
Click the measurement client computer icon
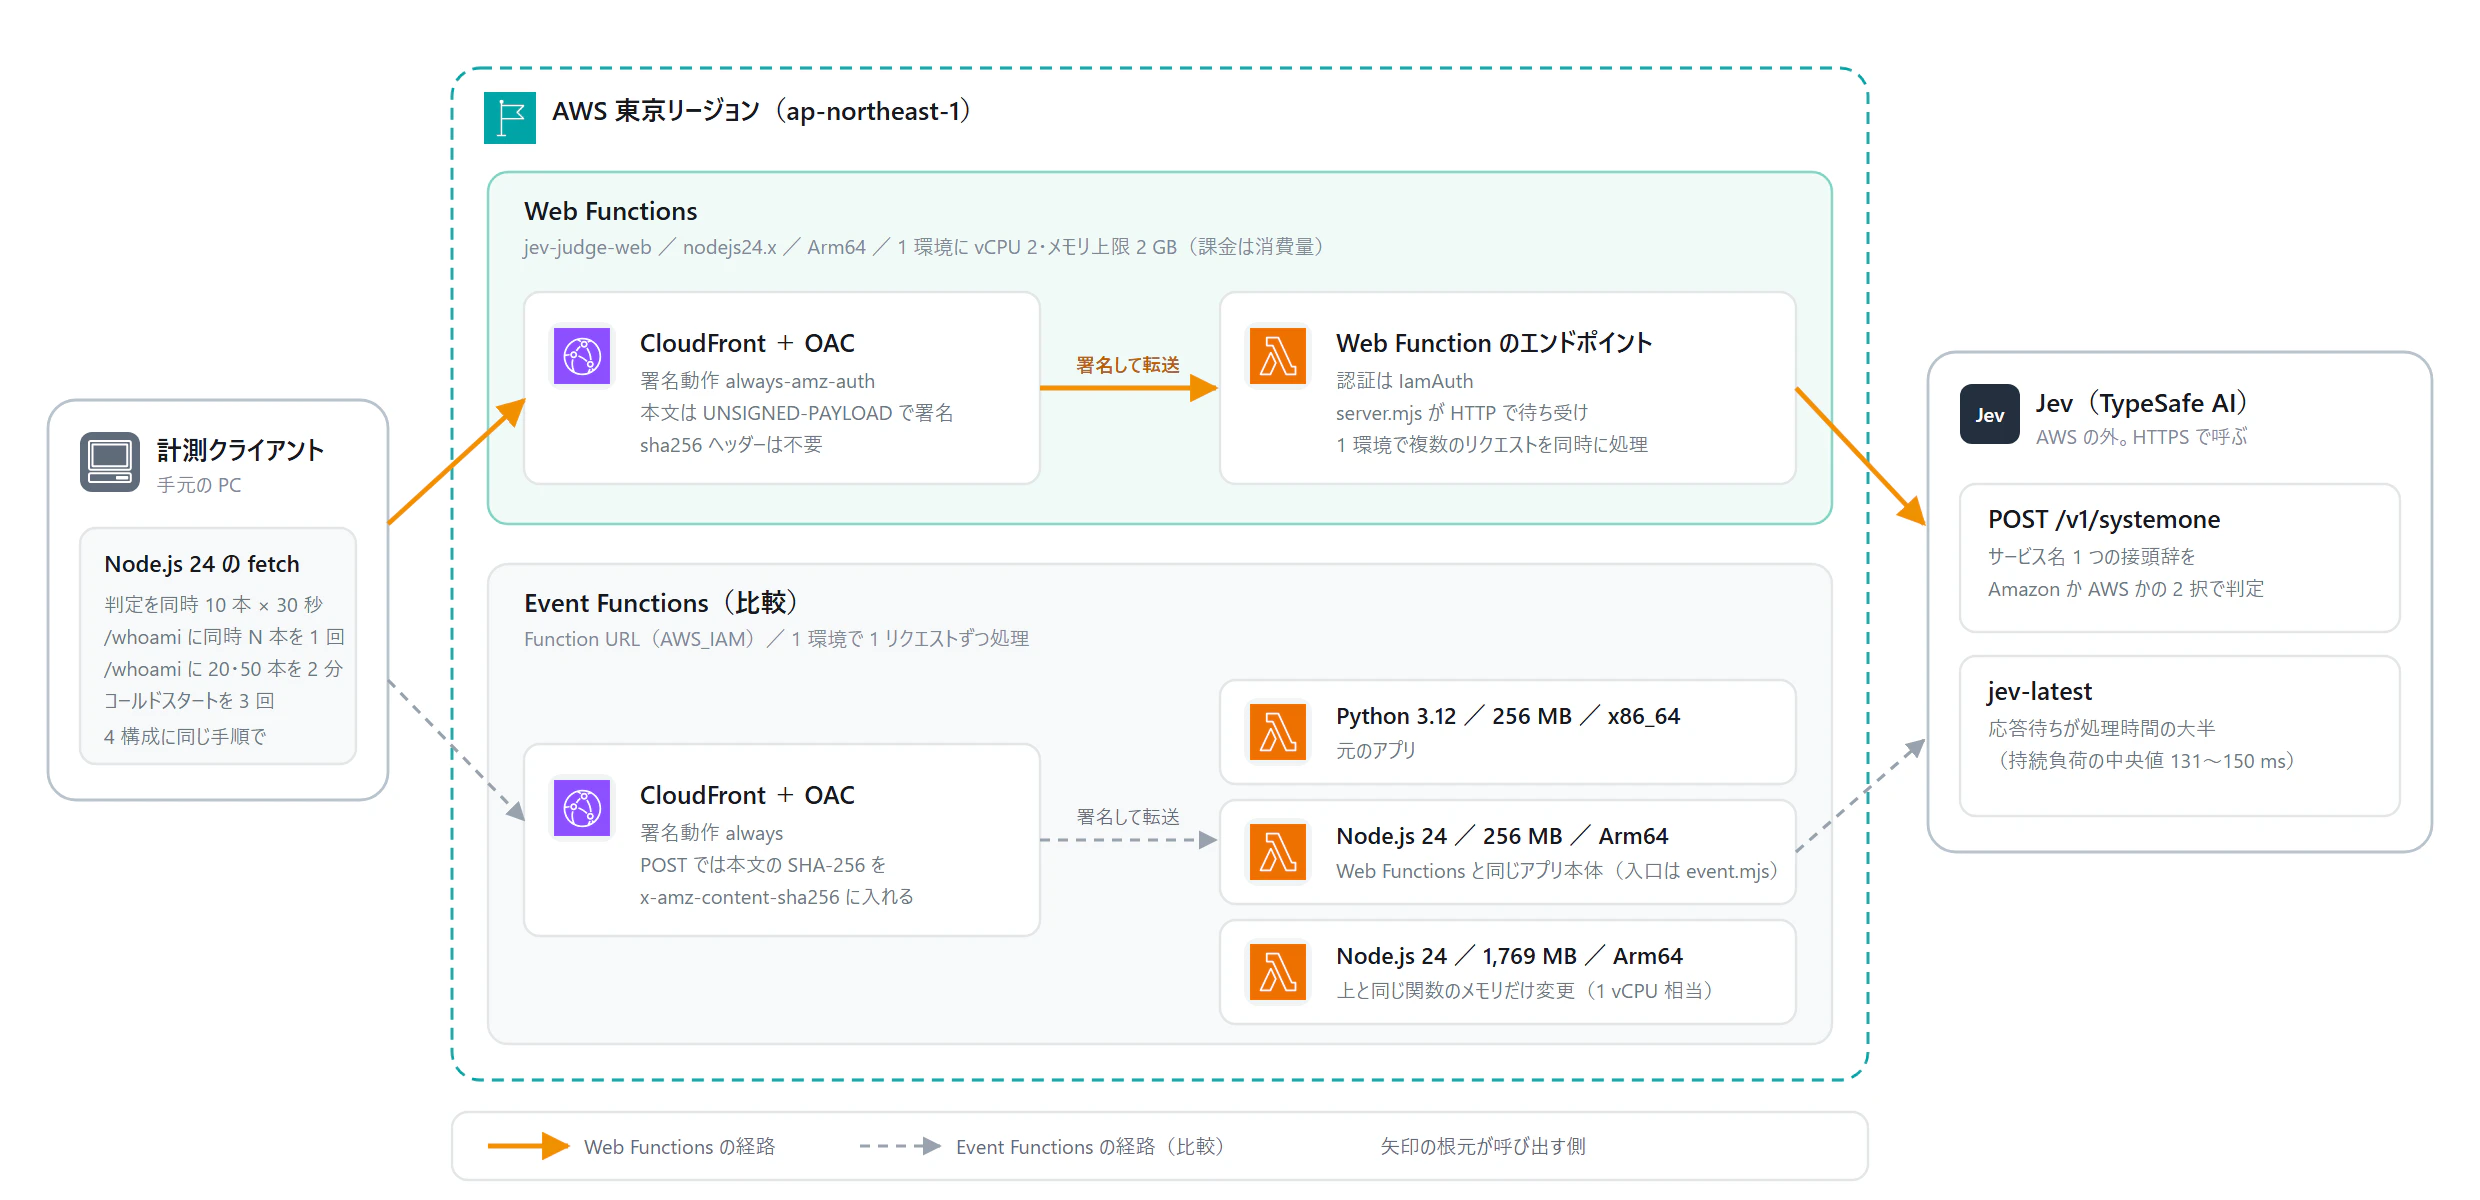click(x=110, y=462)
